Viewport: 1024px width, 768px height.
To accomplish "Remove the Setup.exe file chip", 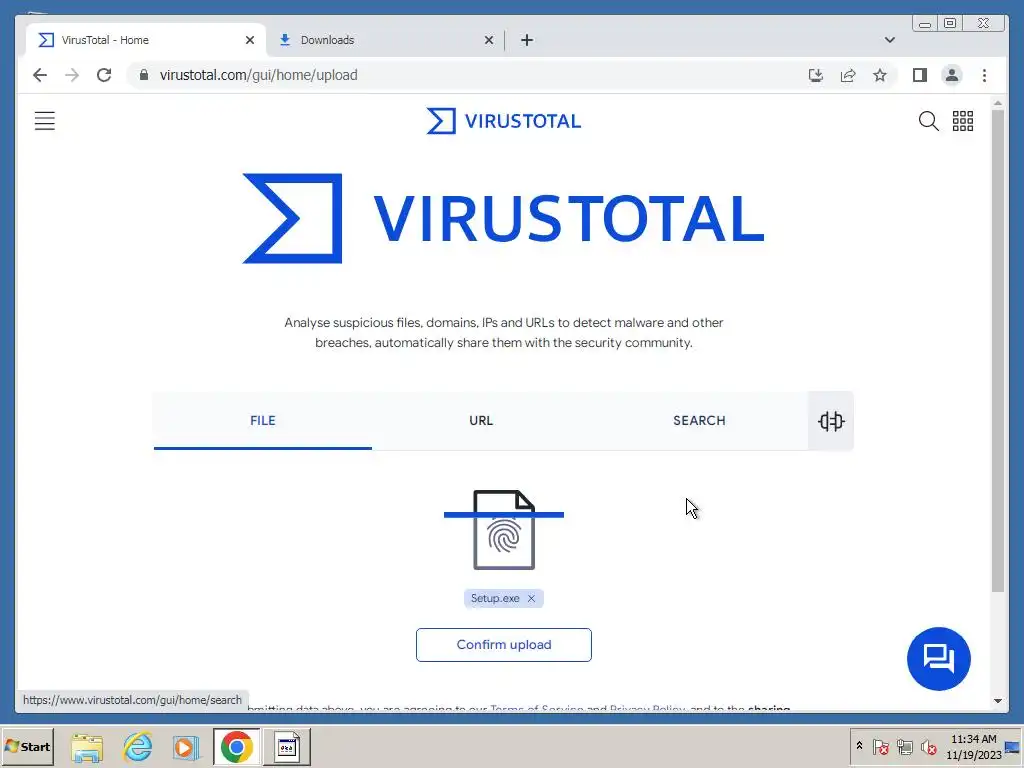I will click(531, 598).
